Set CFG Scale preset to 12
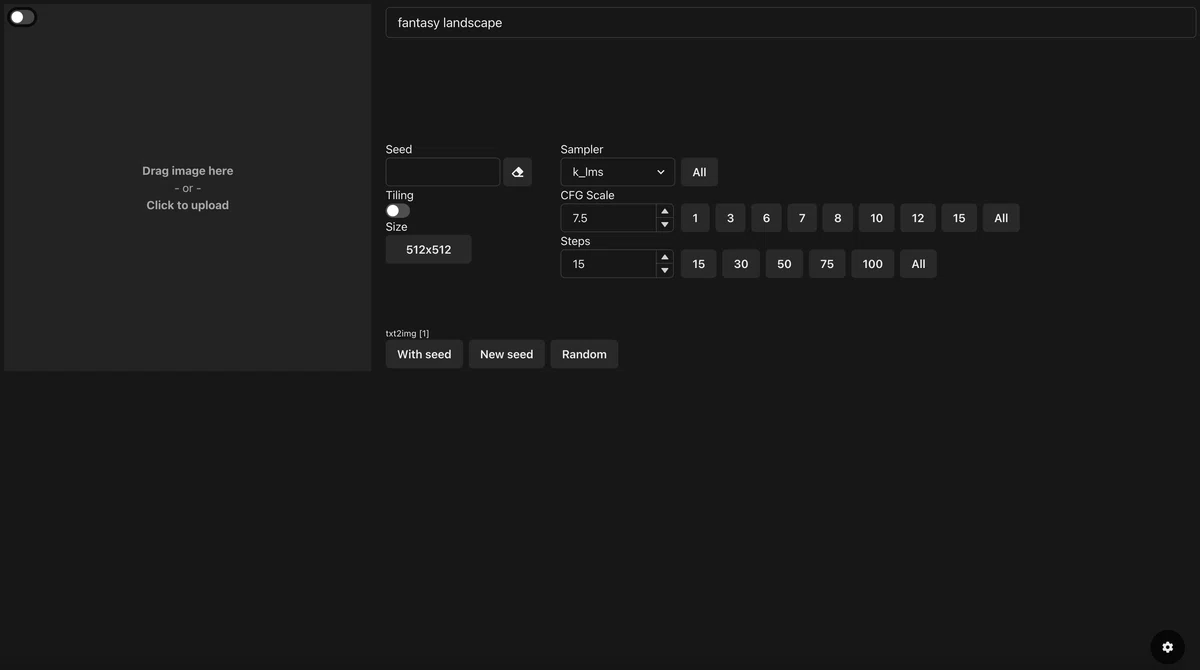Screen dimensions: 1200x670 918,218
